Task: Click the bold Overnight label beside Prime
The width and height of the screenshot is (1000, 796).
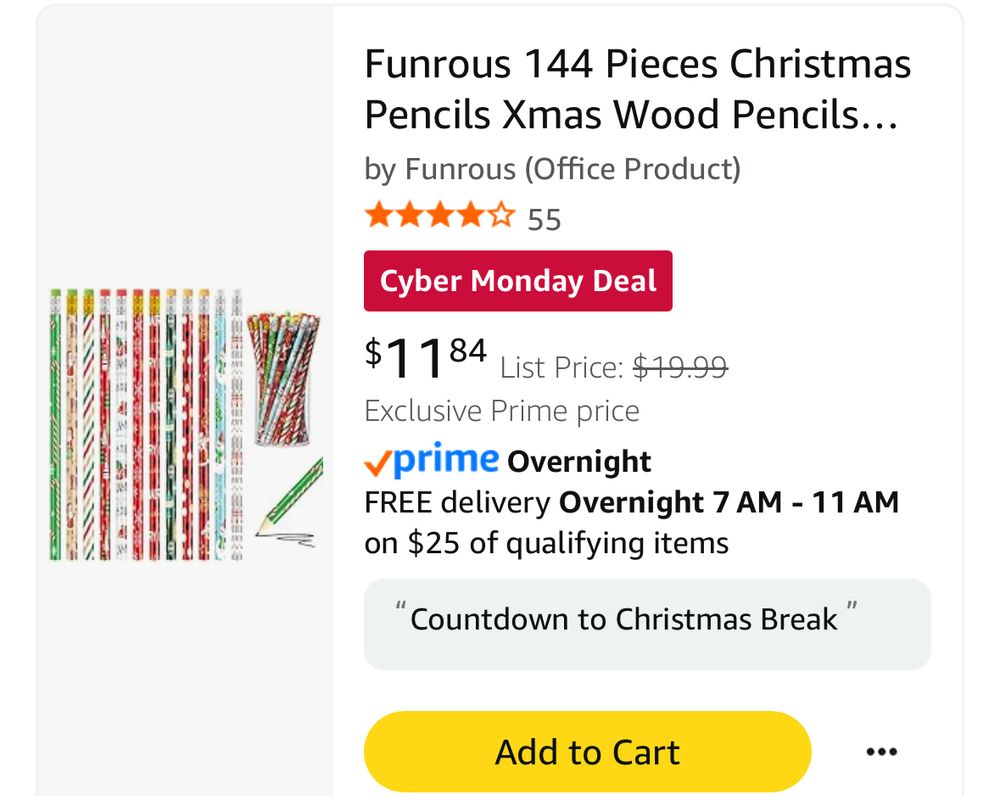Action: [579, 462]
